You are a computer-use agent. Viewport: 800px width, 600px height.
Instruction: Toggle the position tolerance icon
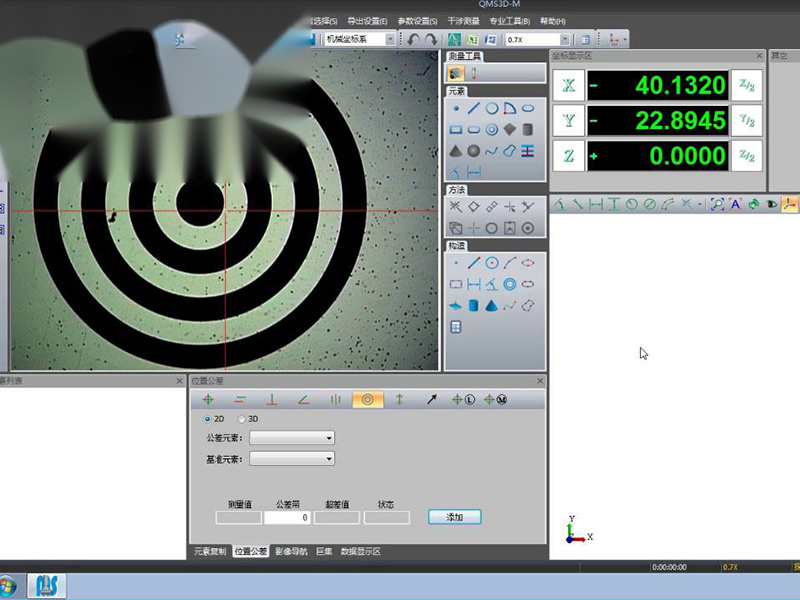click(x=208, y=399)
